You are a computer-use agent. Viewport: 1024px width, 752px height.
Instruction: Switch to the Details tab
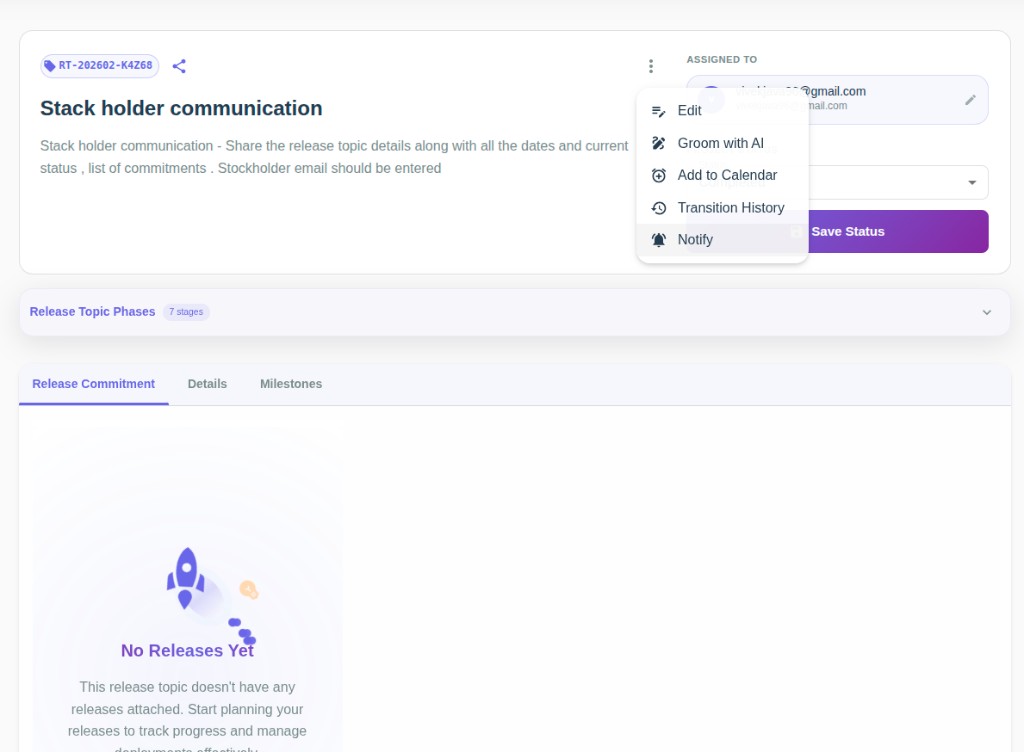pos(207,383)
